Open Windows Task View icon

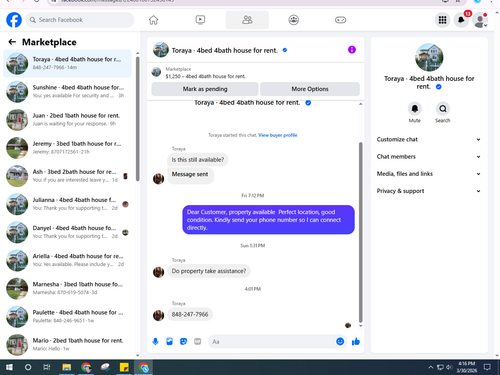pyautogui.click(x=47, y=367)
